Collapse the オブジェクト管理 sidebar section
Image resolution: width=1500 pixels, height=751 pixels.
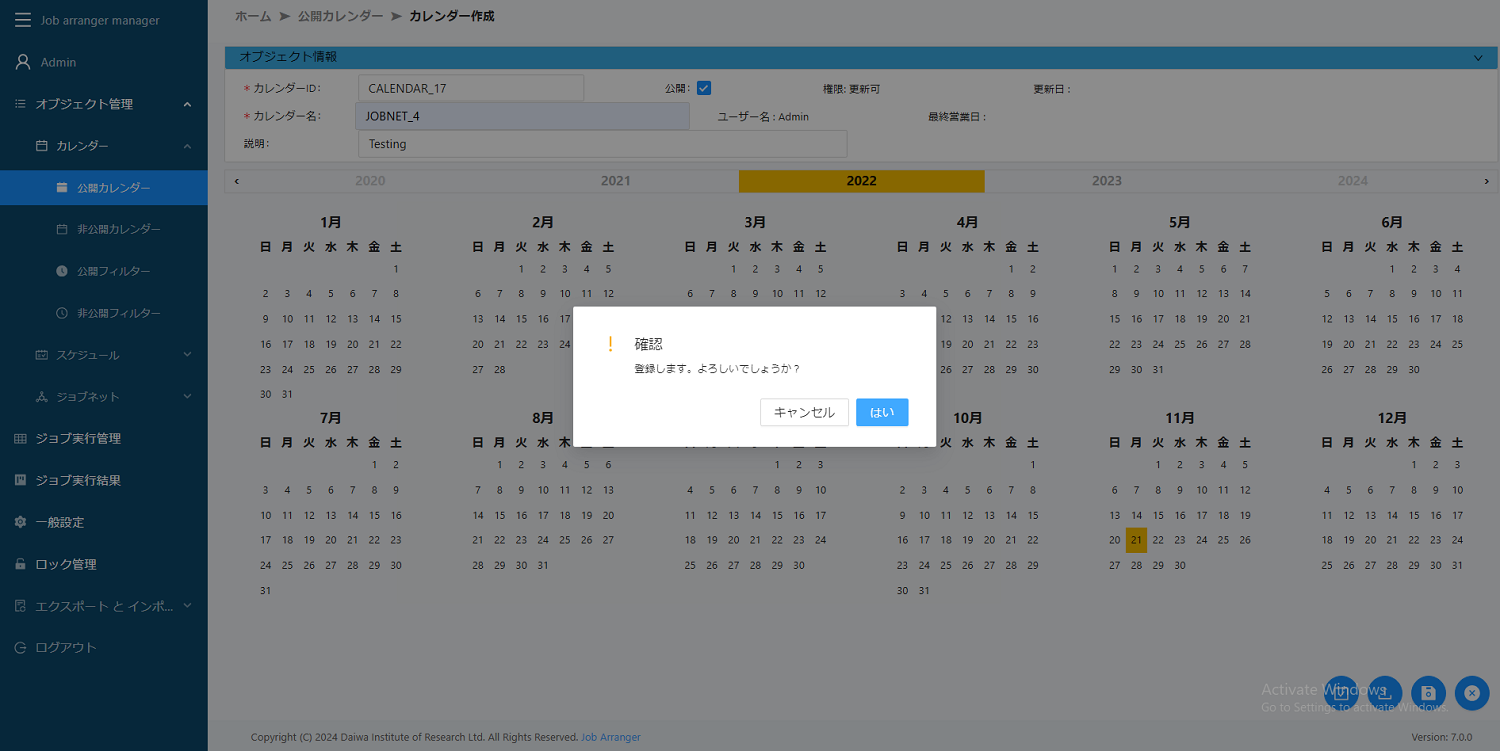point(187,104)
